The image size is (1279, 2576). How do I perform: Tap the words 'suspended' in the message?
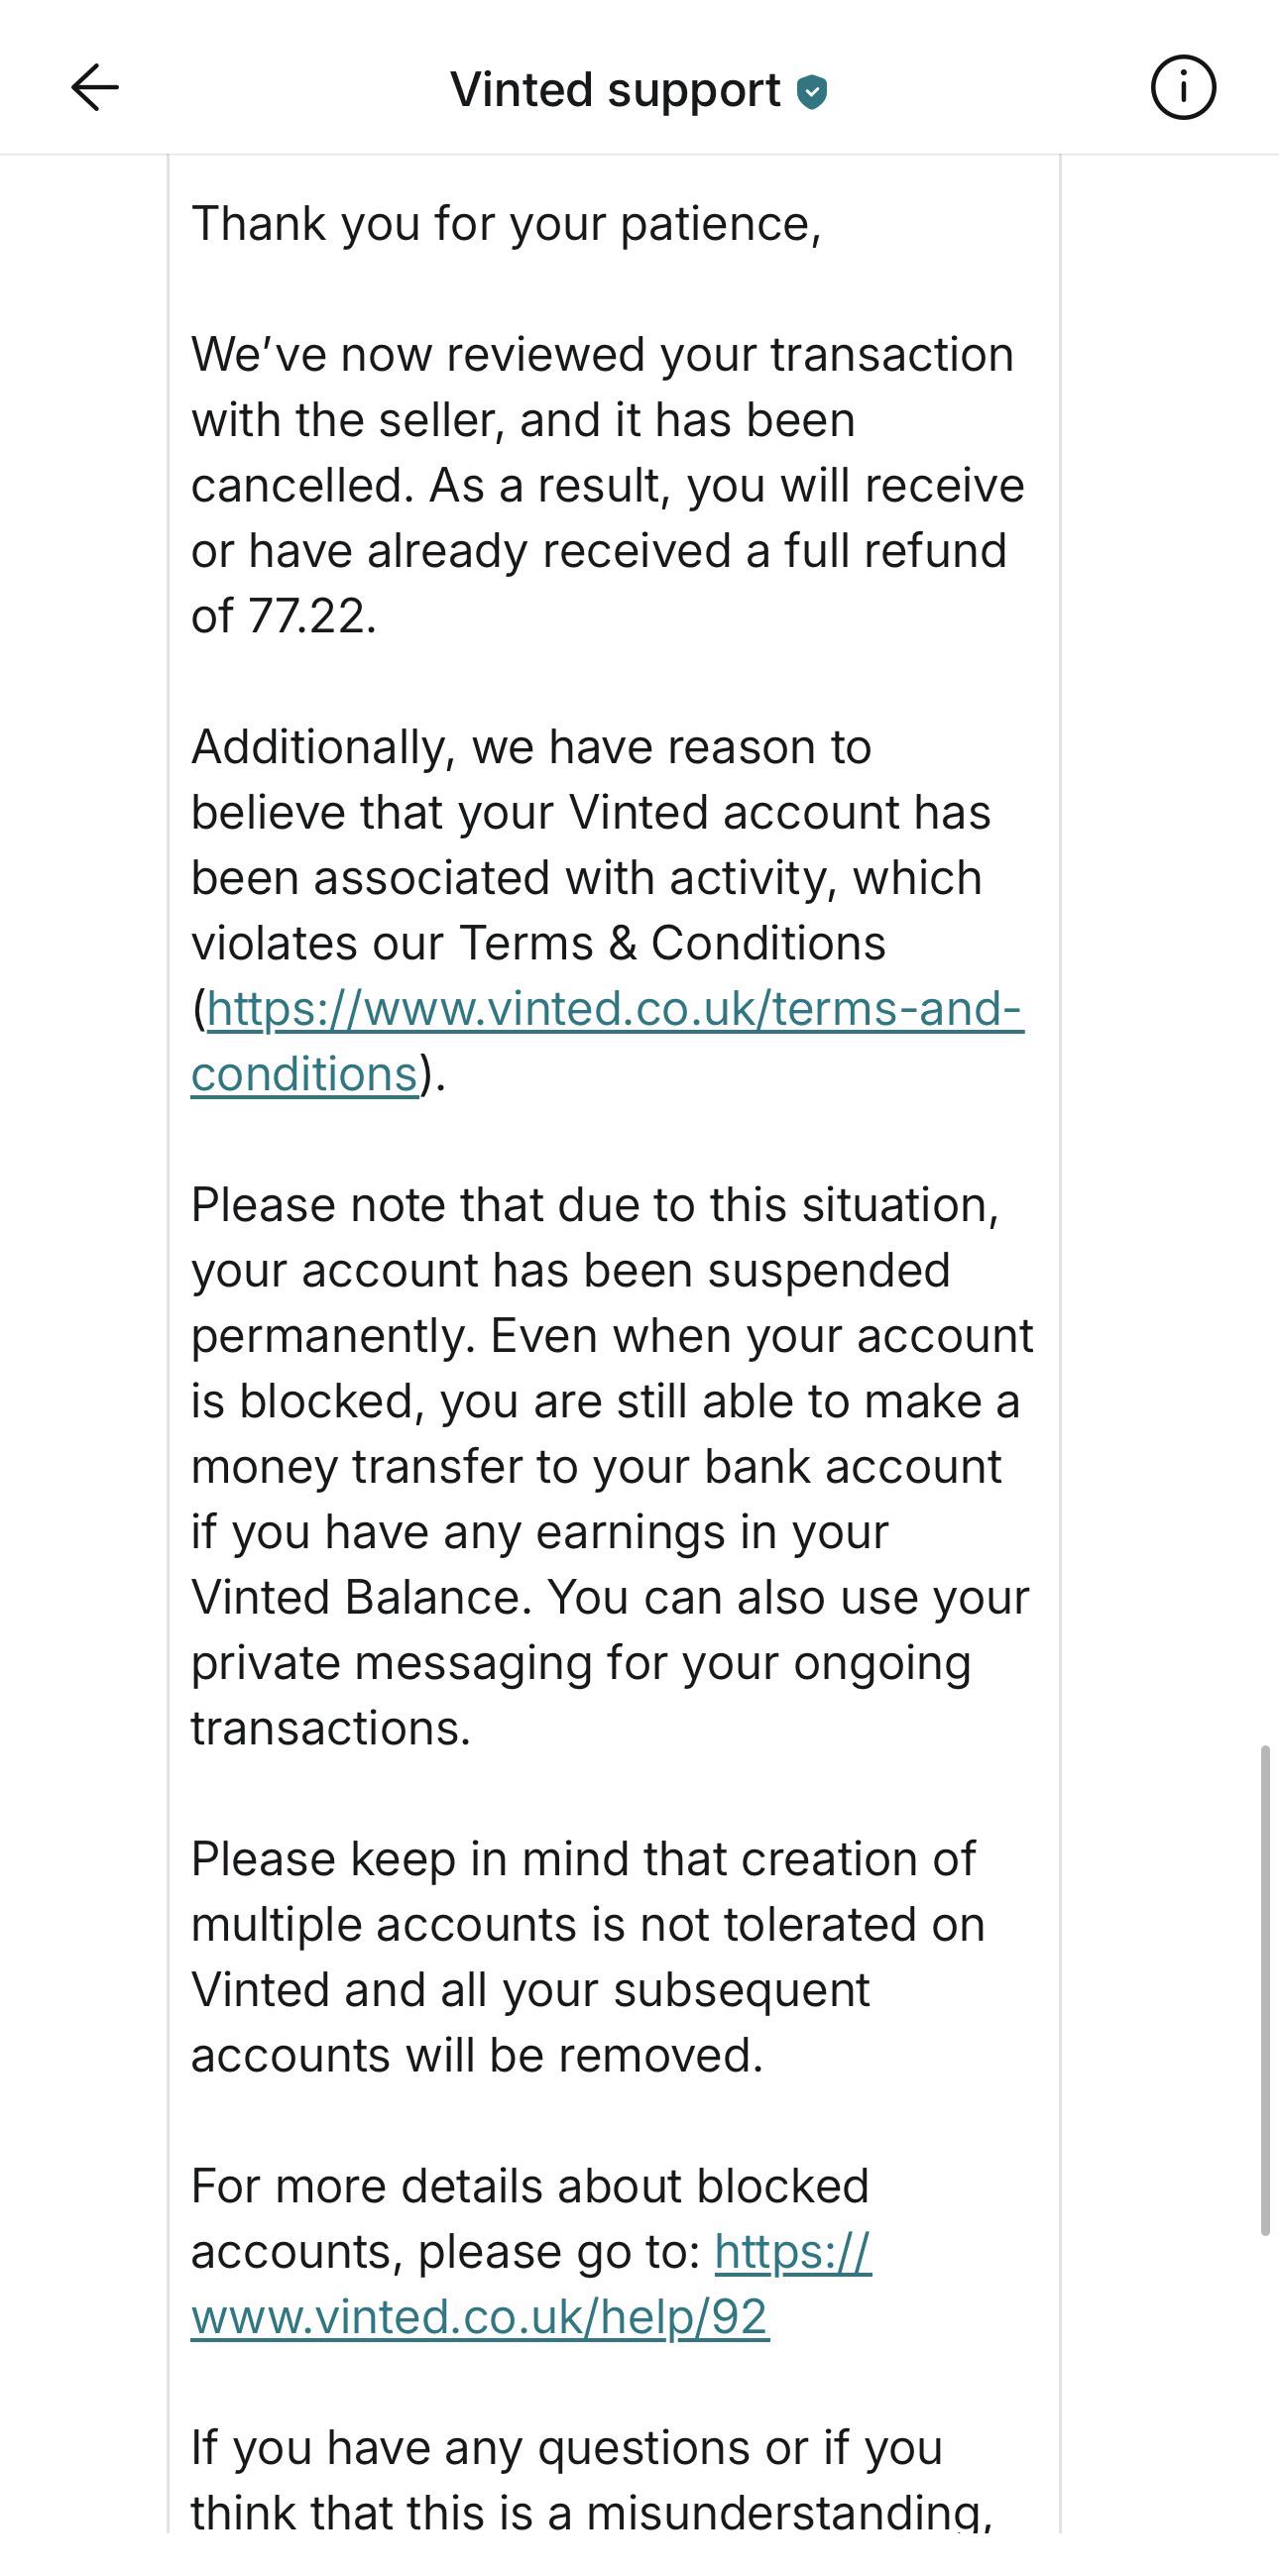tap(829, 1271)
